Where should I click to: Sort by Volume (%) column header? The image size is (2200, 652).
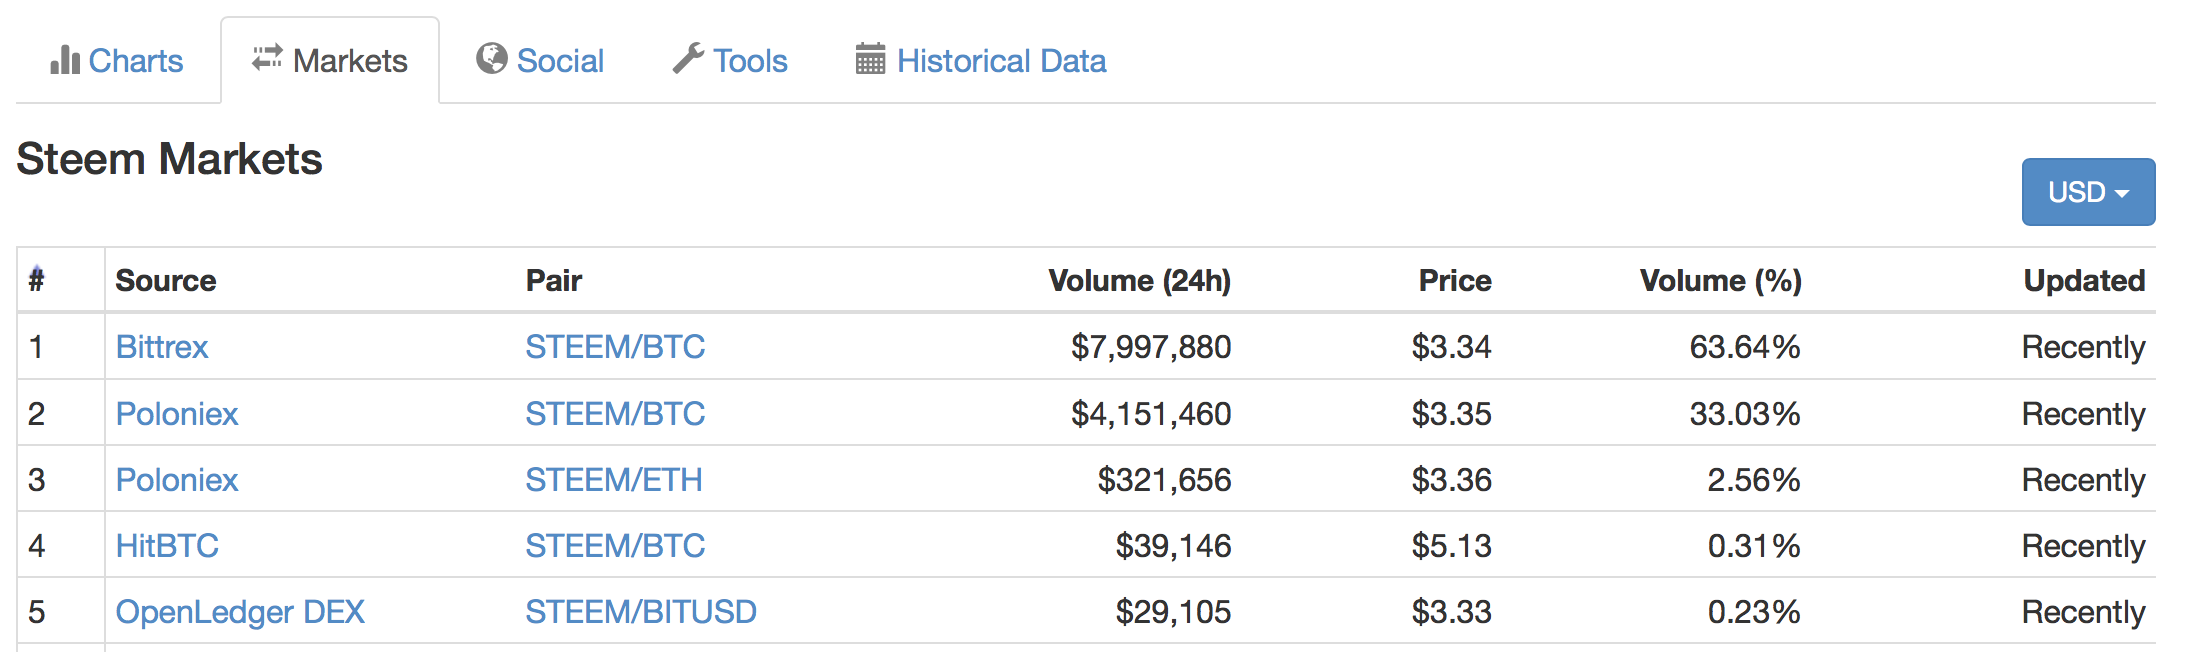1720,281
